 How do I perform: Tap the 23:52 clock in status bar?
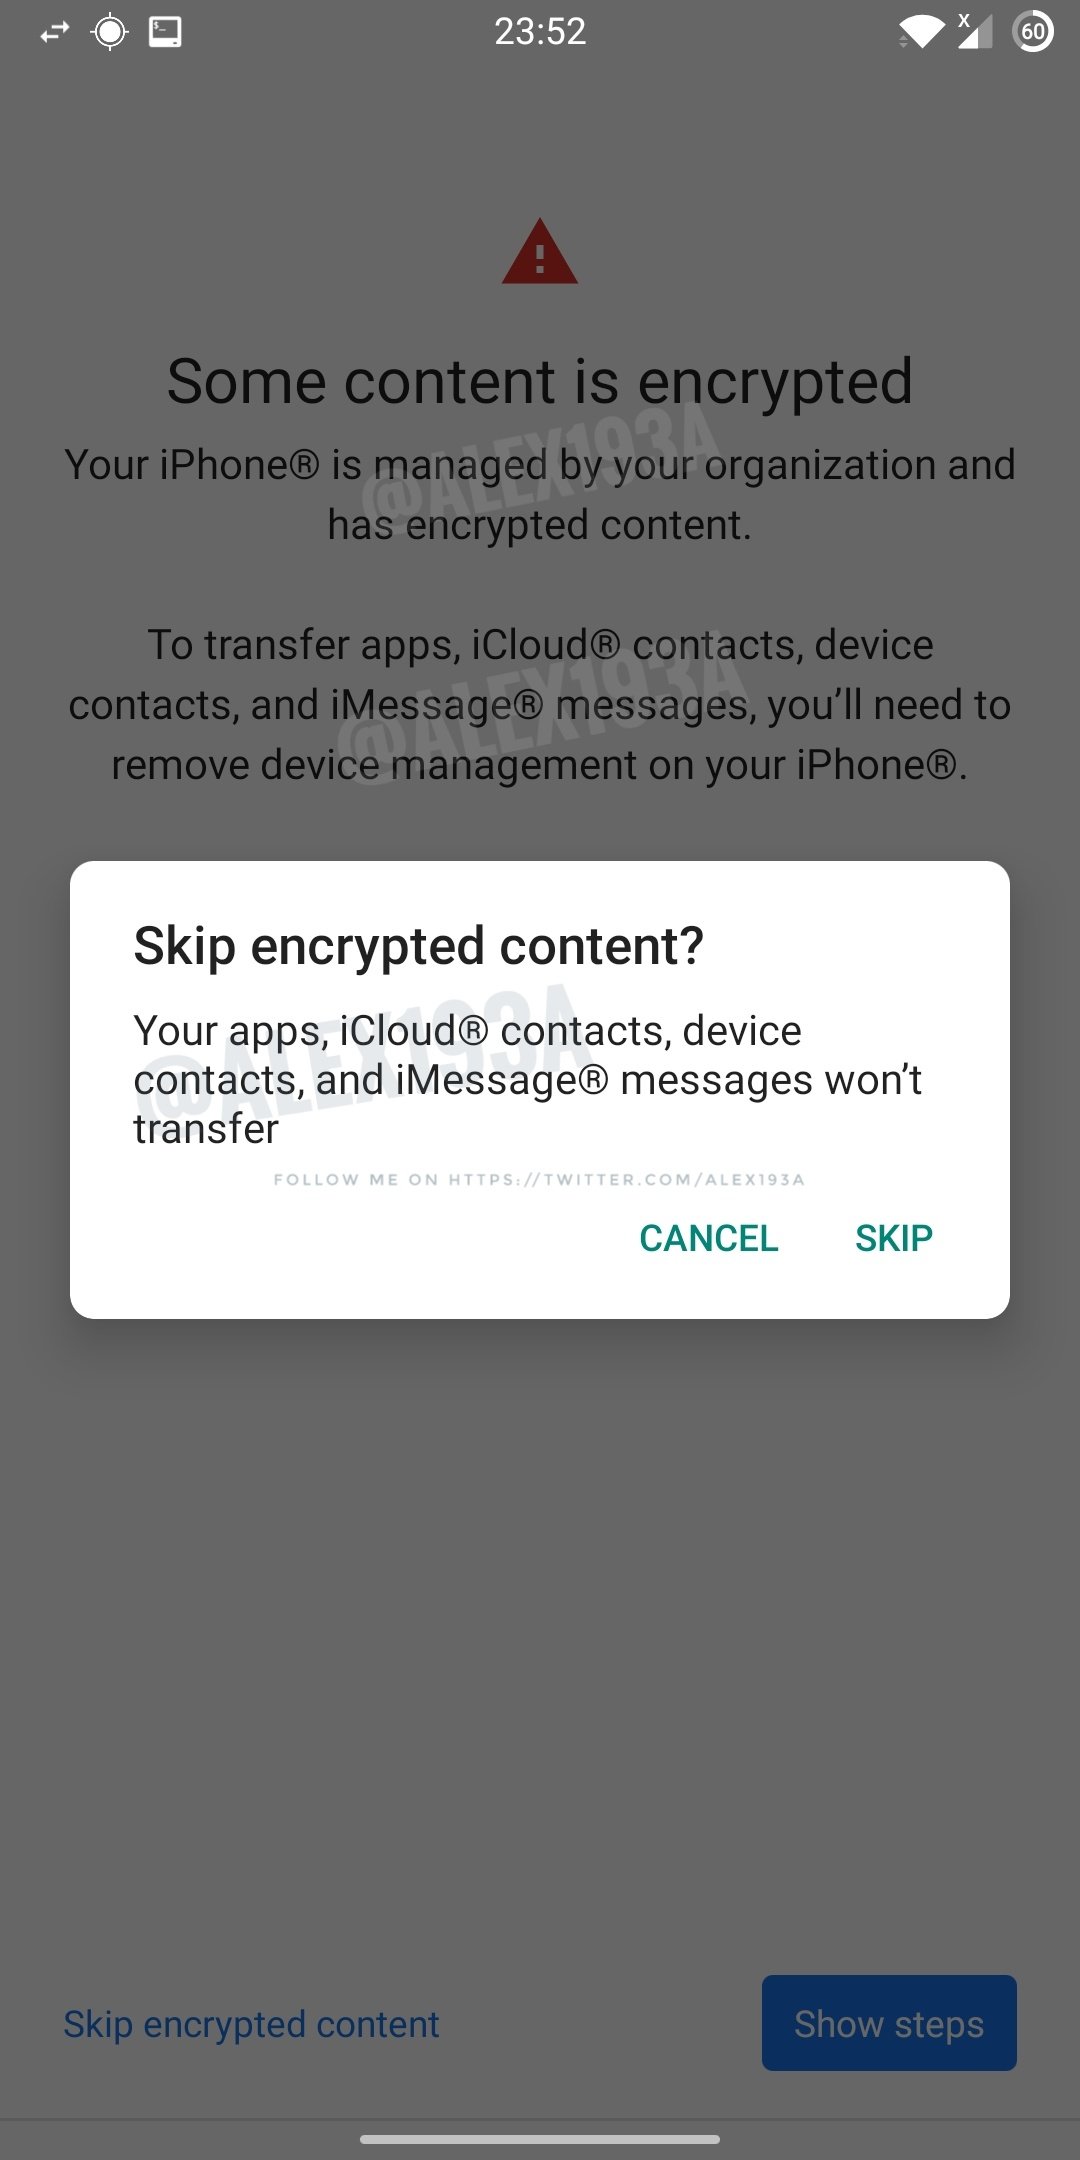click(x=540, y=32)
